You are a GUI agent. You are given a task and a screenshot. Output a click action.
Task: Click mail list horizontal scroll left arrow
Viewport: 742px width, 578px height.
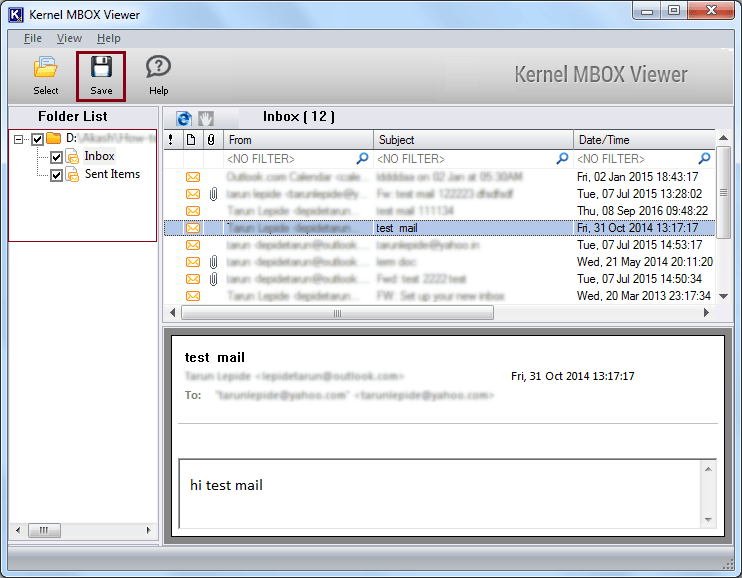pyautogui.click(x=172, y=313)
